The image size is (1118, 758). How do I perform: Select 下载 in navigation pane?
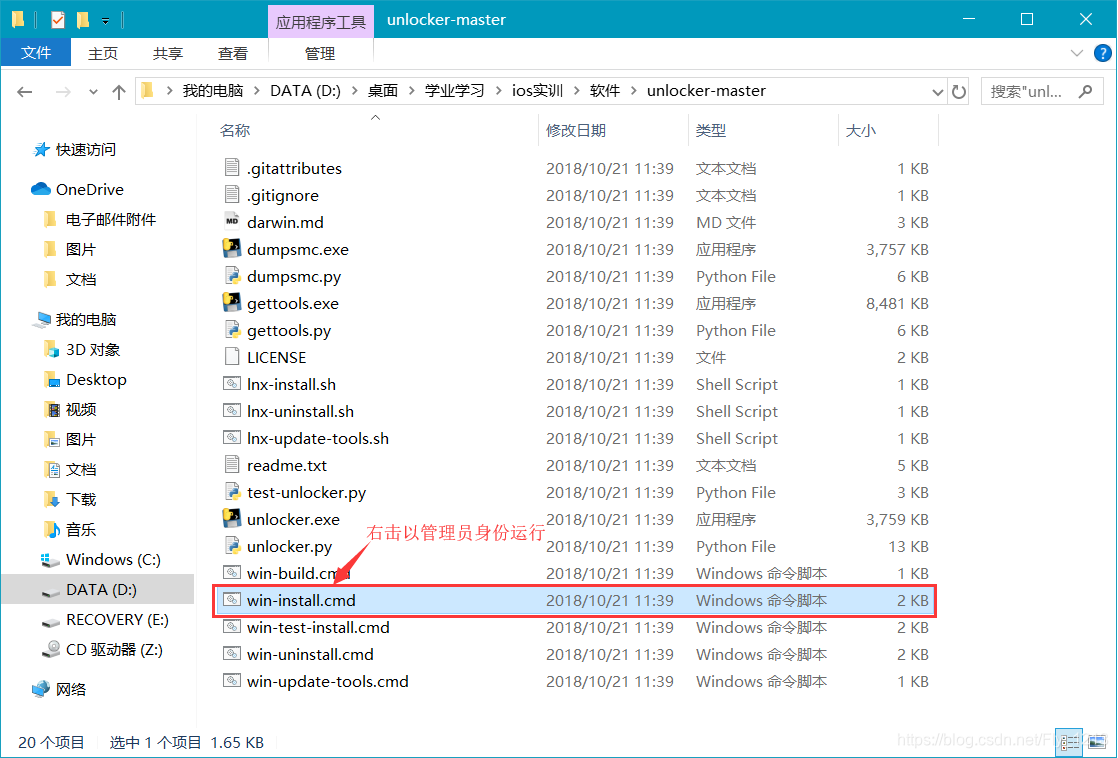click(81, 499)
